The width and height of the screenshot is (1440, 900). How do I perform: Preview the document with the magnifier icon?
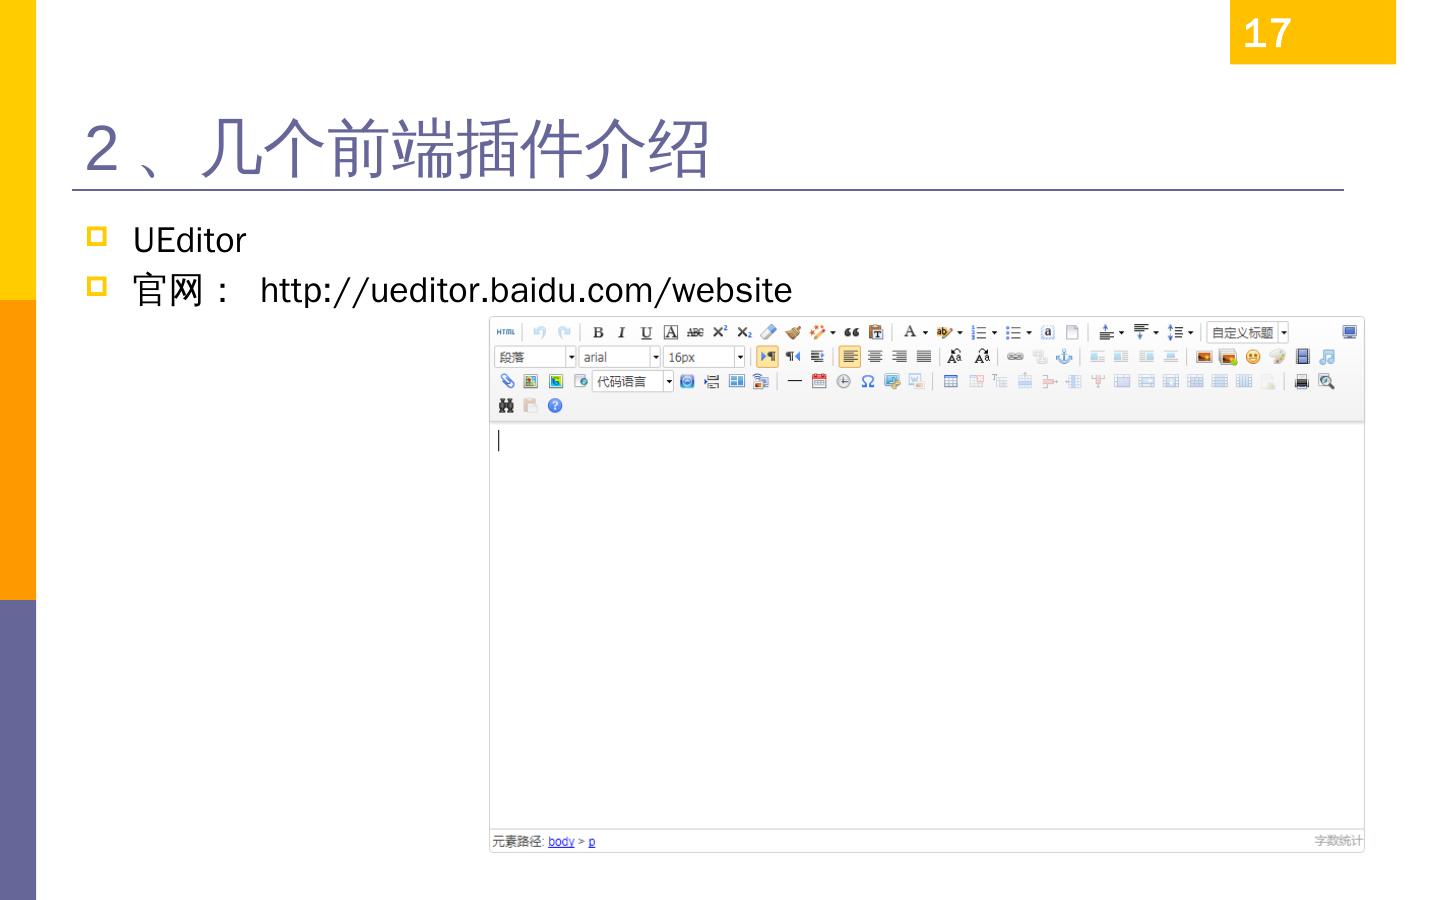[x=1326, y=381]
